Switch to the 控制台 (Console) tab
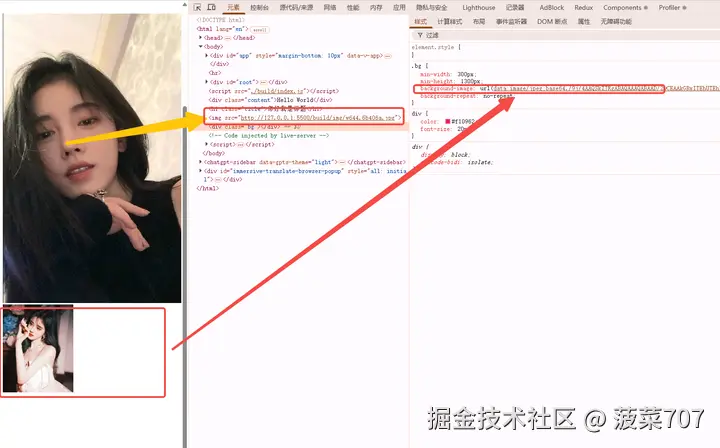 tap(259, 8)
